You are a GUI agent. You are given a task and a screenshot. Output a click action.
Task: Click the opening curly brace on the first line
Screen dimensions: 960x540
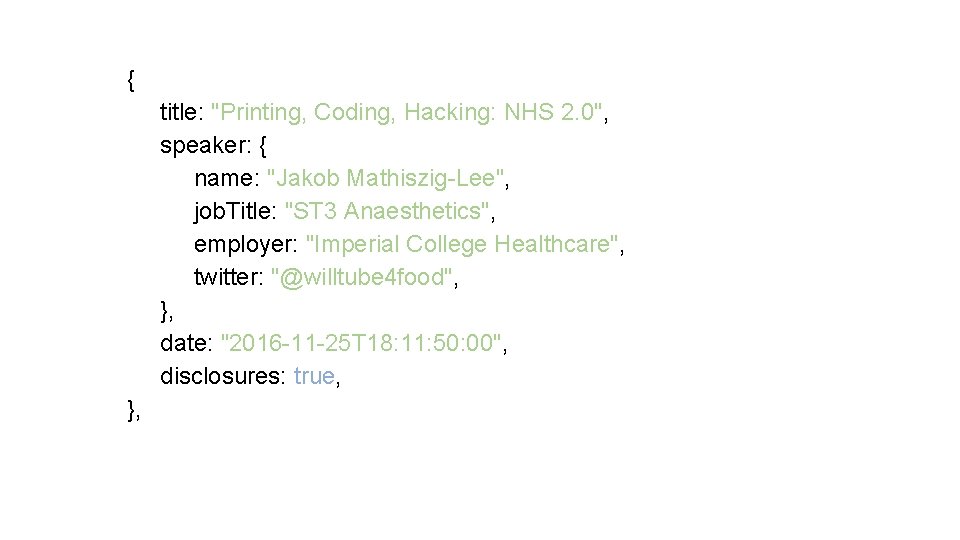133,78
